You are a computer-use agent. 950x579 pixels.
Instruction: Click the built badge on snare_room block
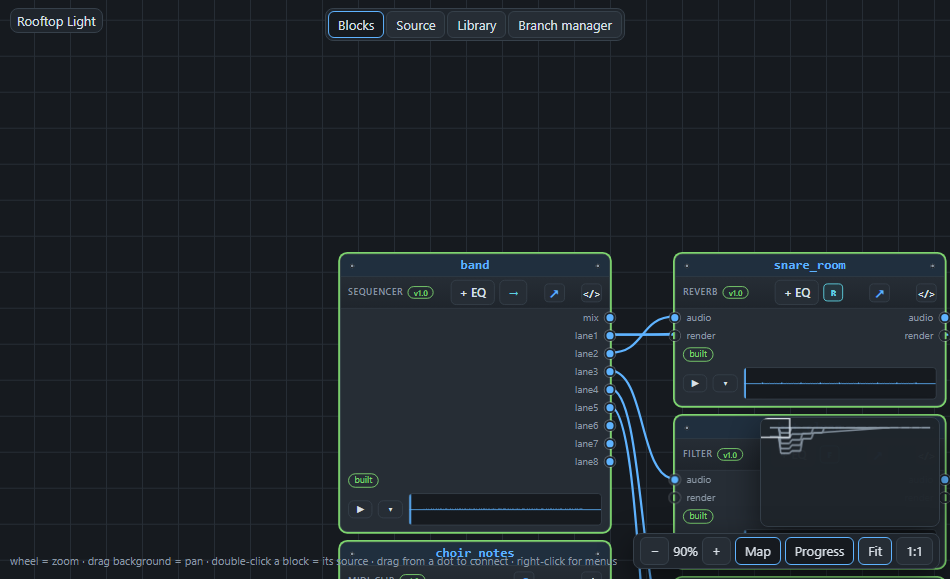pos(698,354)
